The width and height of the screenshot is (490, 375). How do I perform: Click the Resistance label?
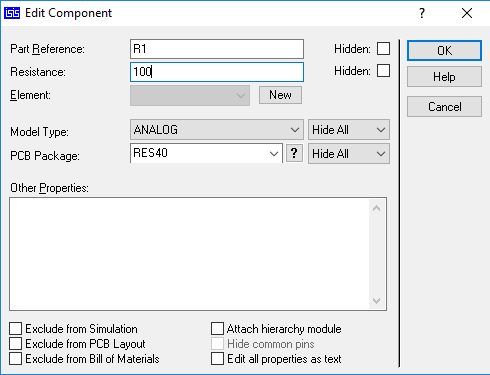click(38, 72)
